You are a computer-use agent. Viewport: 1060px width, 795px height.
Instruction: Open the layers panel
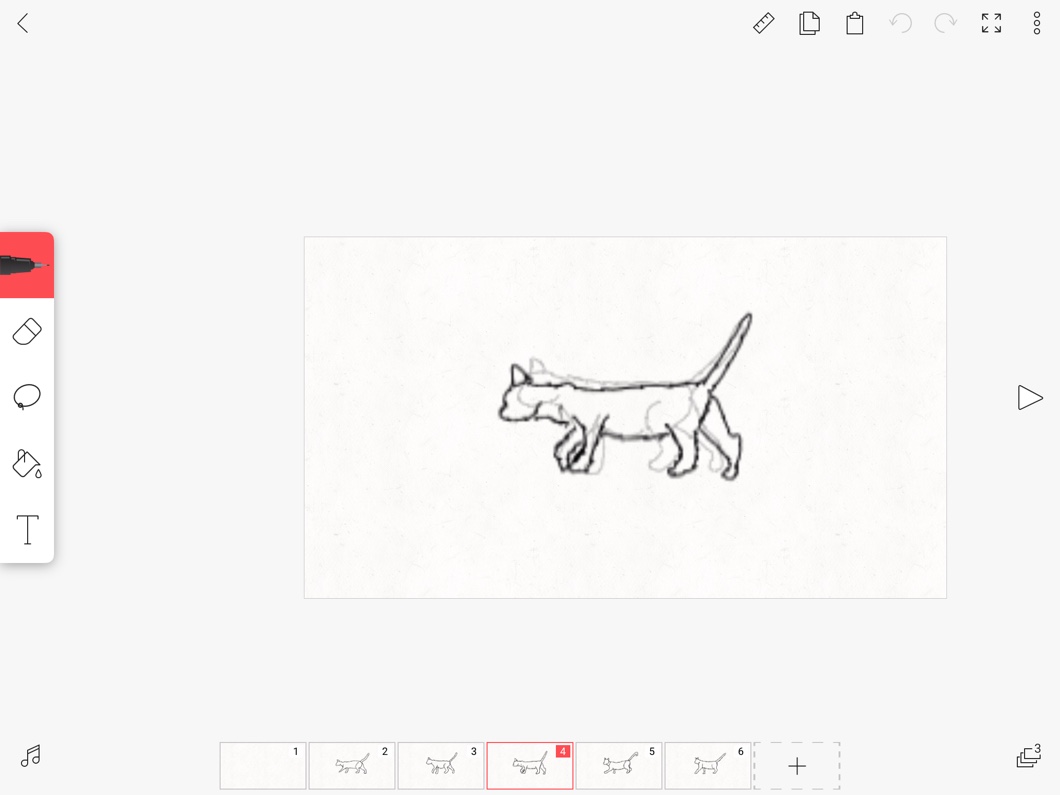point(1028,757)
